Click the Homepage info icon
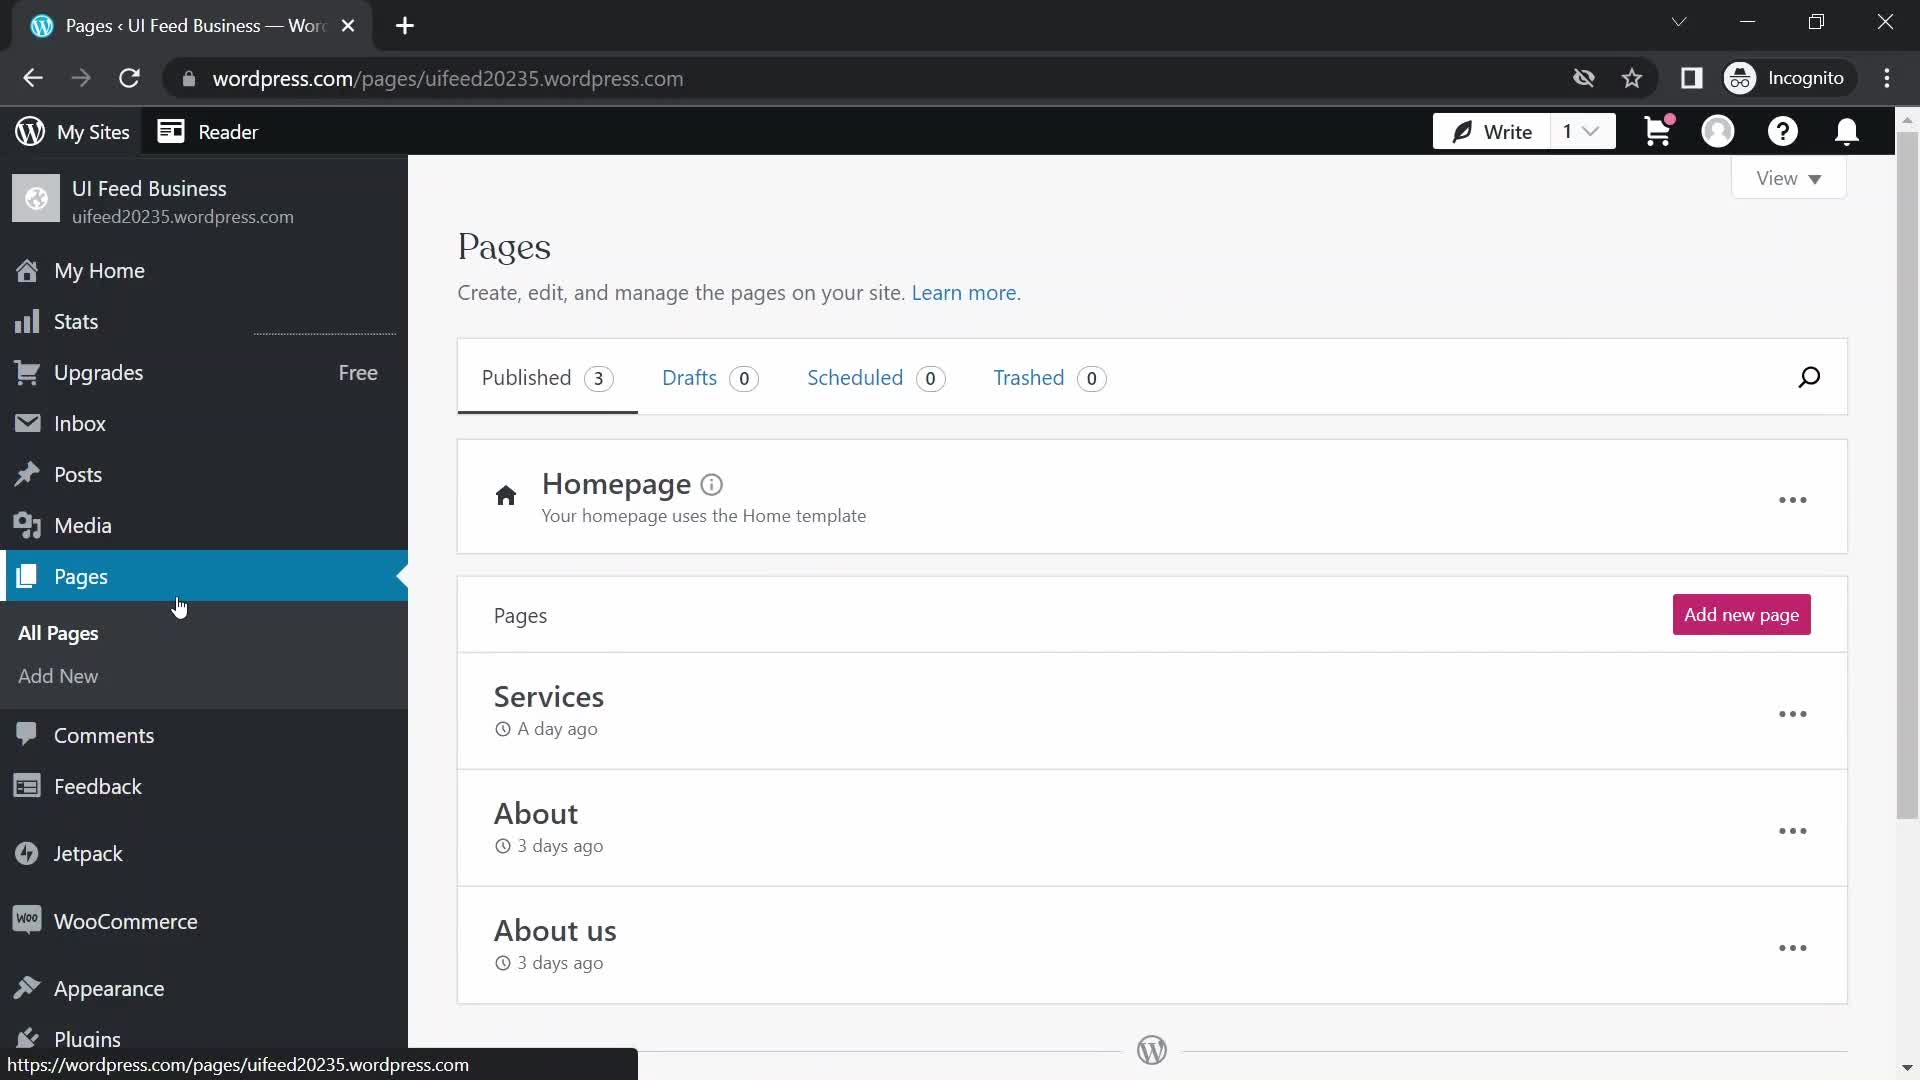 (713, 483)
